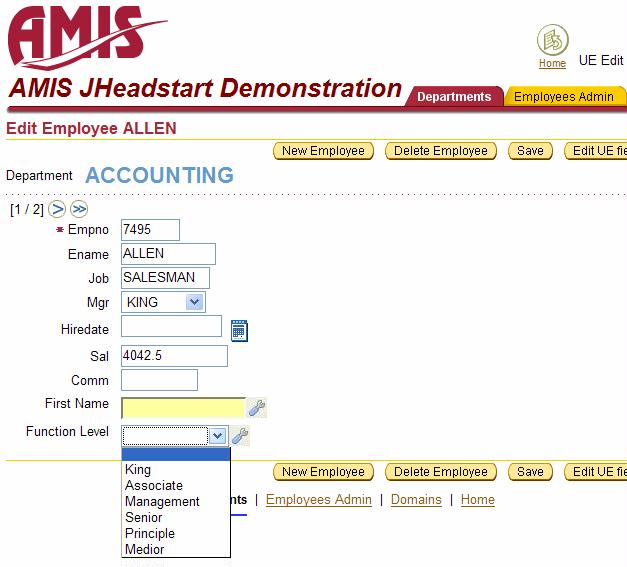This screenshot has height=567, width=627.
Task: Click into the Sal field
Action: pyautogui.click(x=174, y=356)
